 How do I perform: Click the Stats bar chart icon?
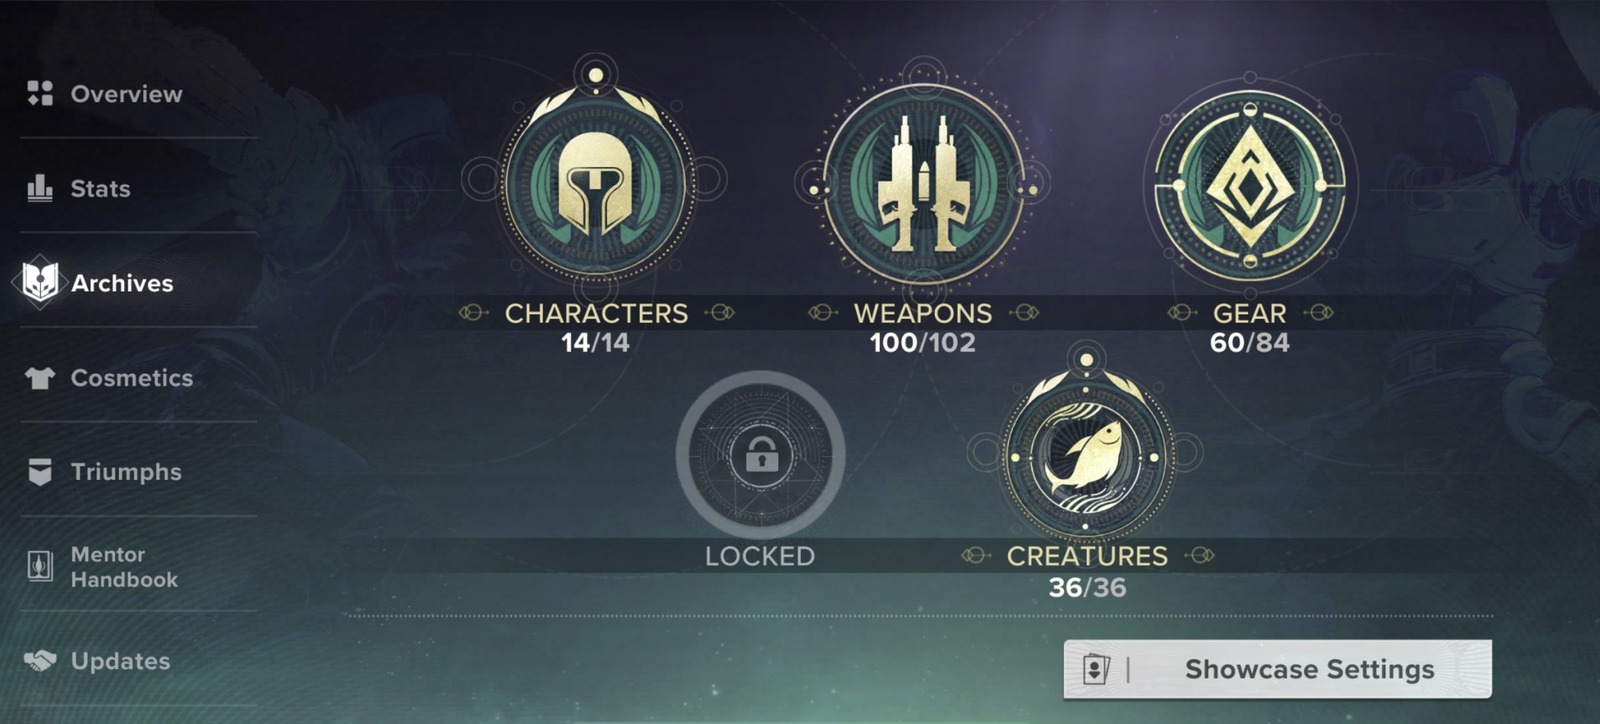coord(40,188)
